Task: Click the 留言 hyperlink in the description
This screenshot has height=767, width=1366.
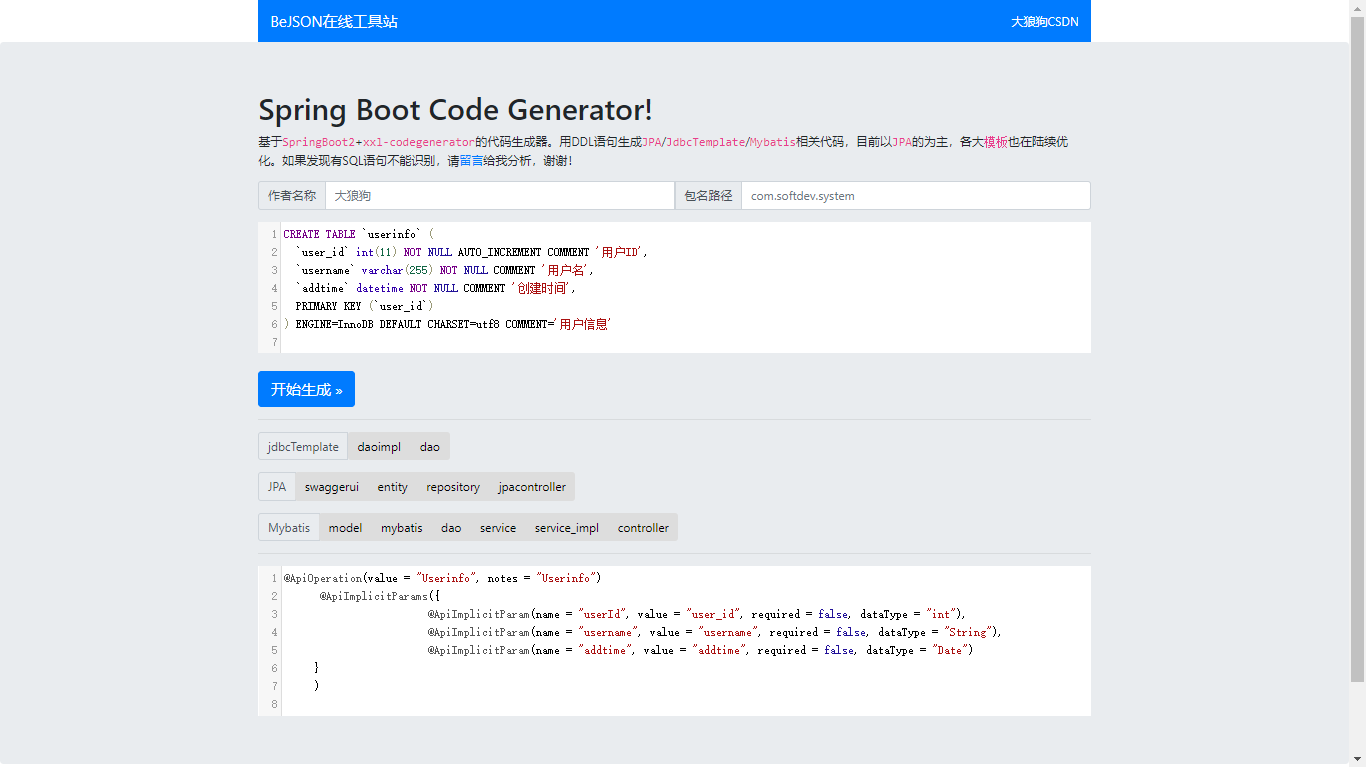Action: point(471,160)
